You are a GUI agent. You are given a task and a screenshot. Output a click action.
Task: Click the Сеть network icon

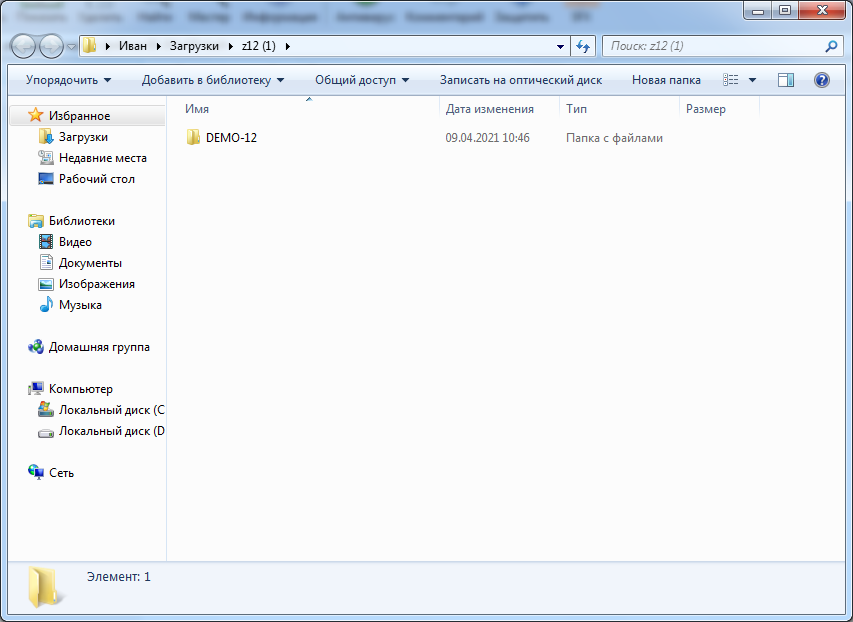(35, 472)
